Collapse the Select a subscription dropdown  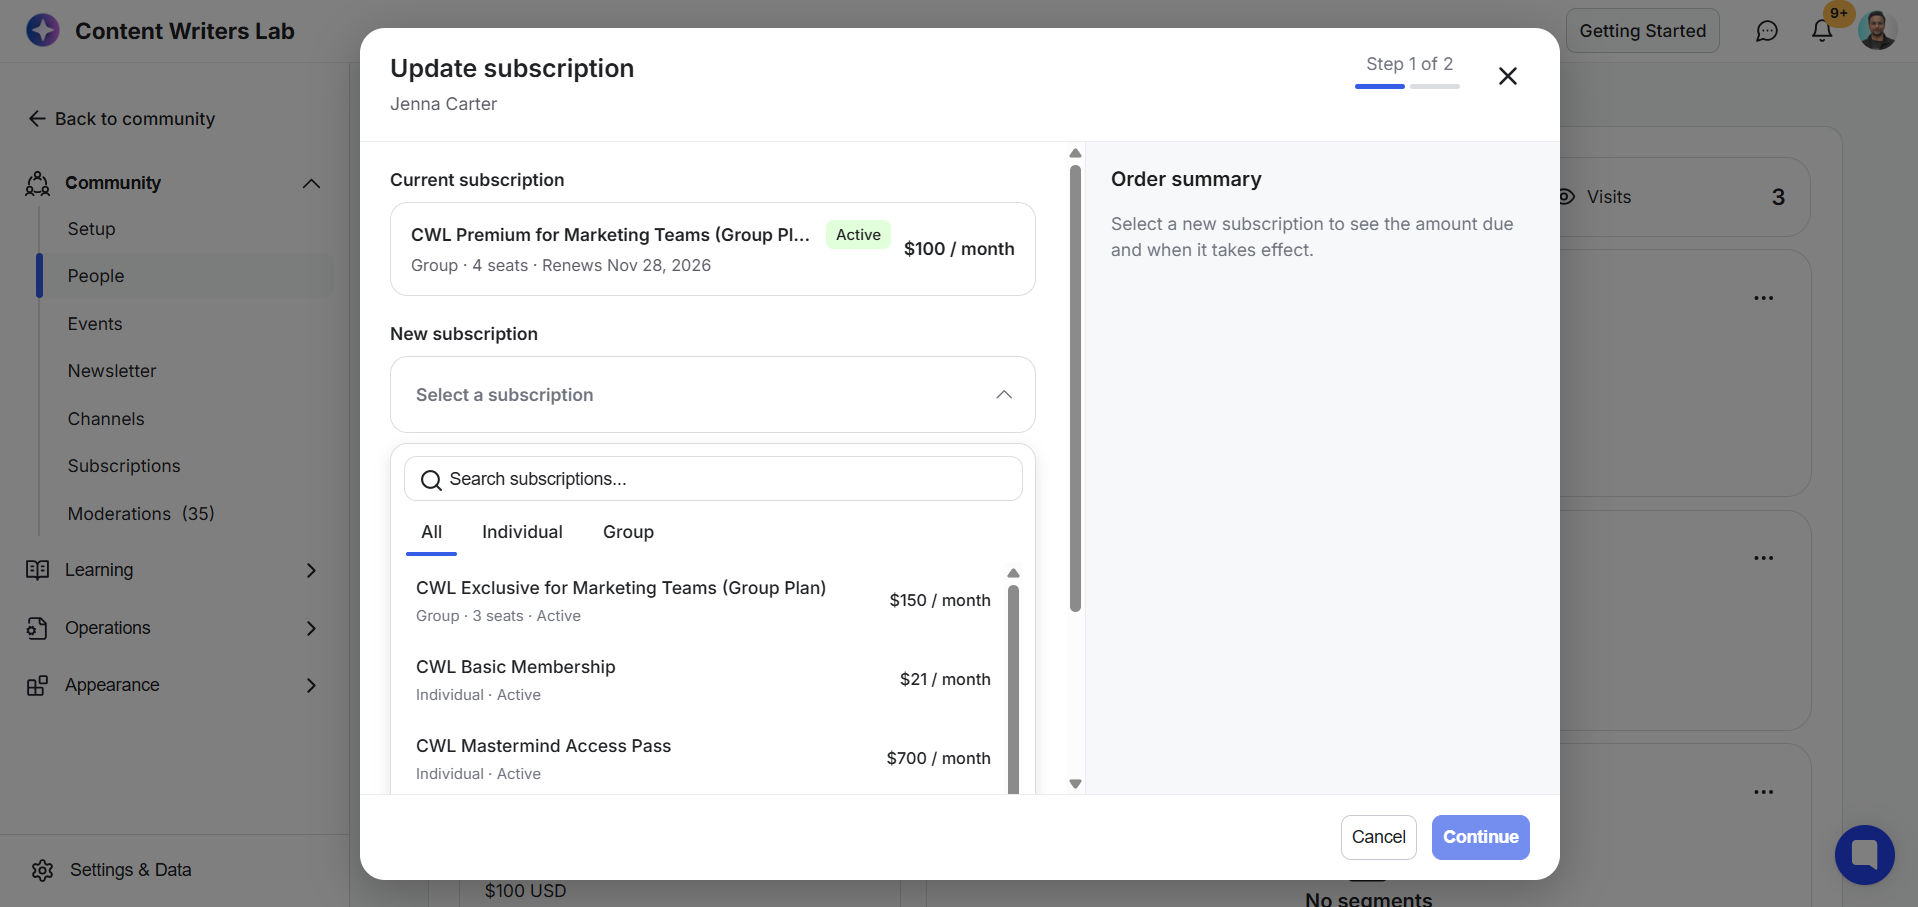coord(1004,395)
